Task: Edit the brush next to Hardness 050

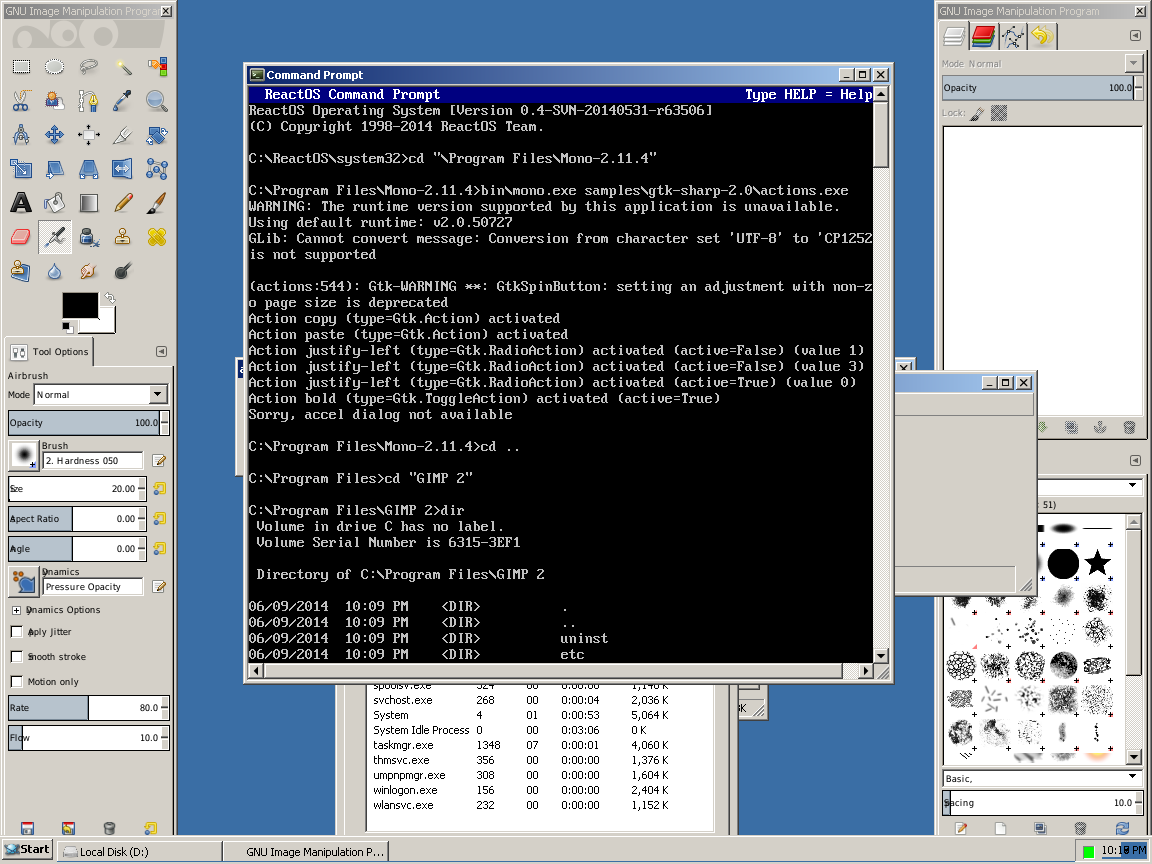Action: pos(159,461)
